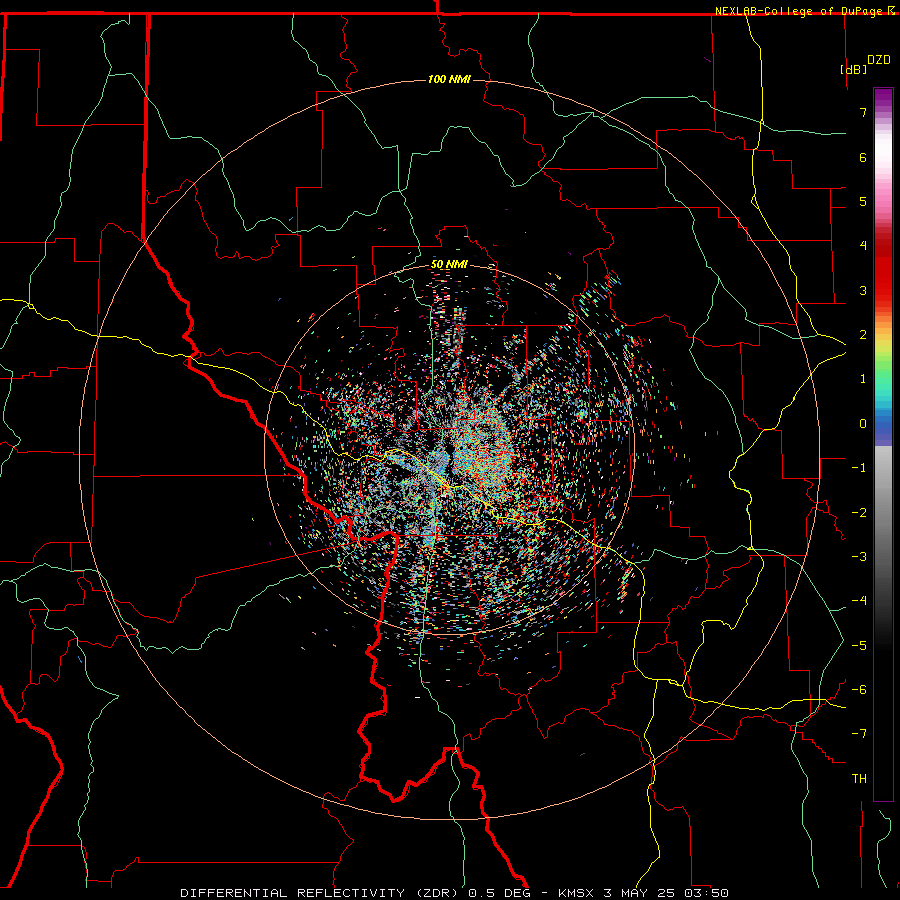The height and width of the screenshot is (900, 900).
Task: Click the KMSX station identifier in caption
Action: tap(577, 893)
